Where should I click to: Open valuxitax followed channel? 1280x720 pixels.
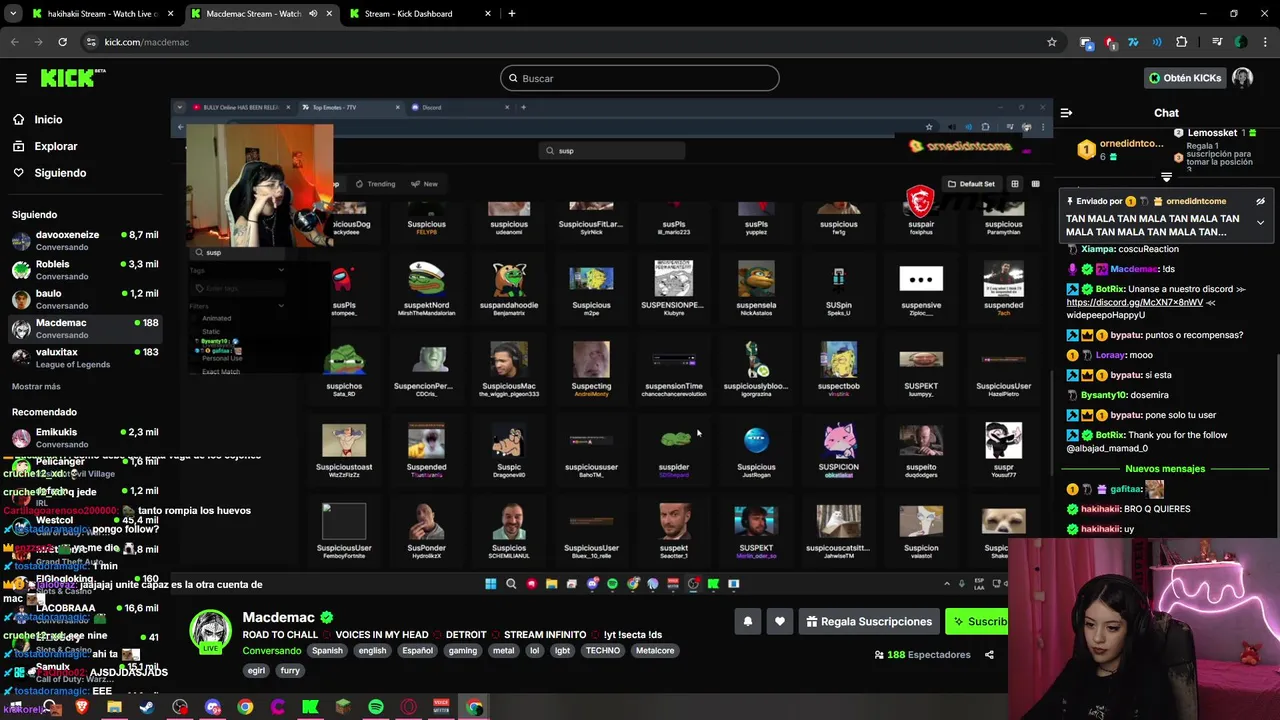tap(85, 358)
